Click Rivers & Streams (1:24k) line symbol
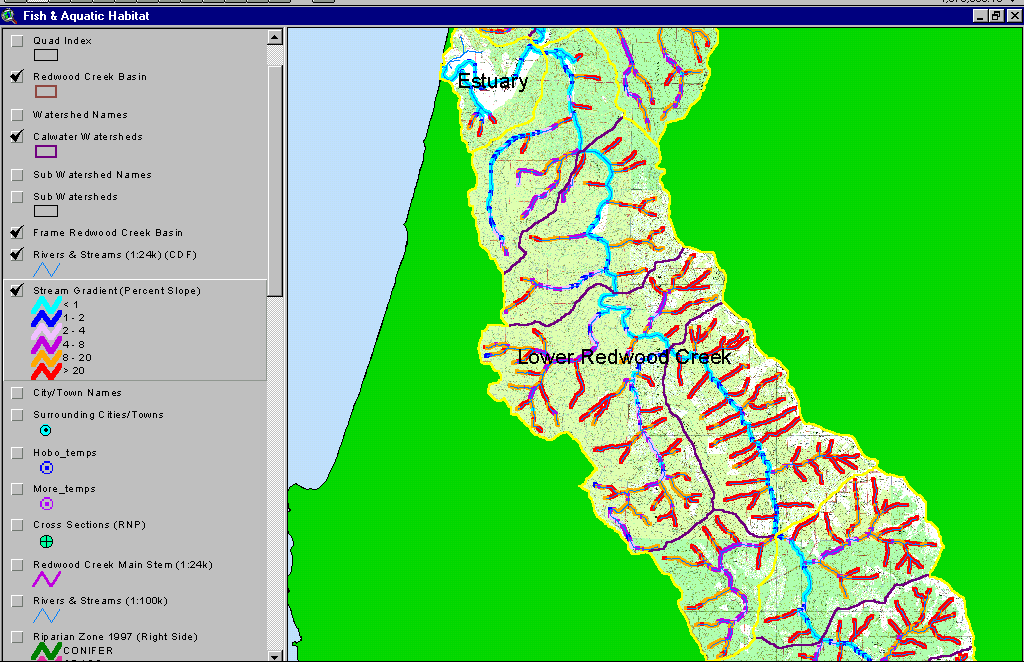Image resolution: width=1024 pixels, height=662 pixels. point(46,270)
